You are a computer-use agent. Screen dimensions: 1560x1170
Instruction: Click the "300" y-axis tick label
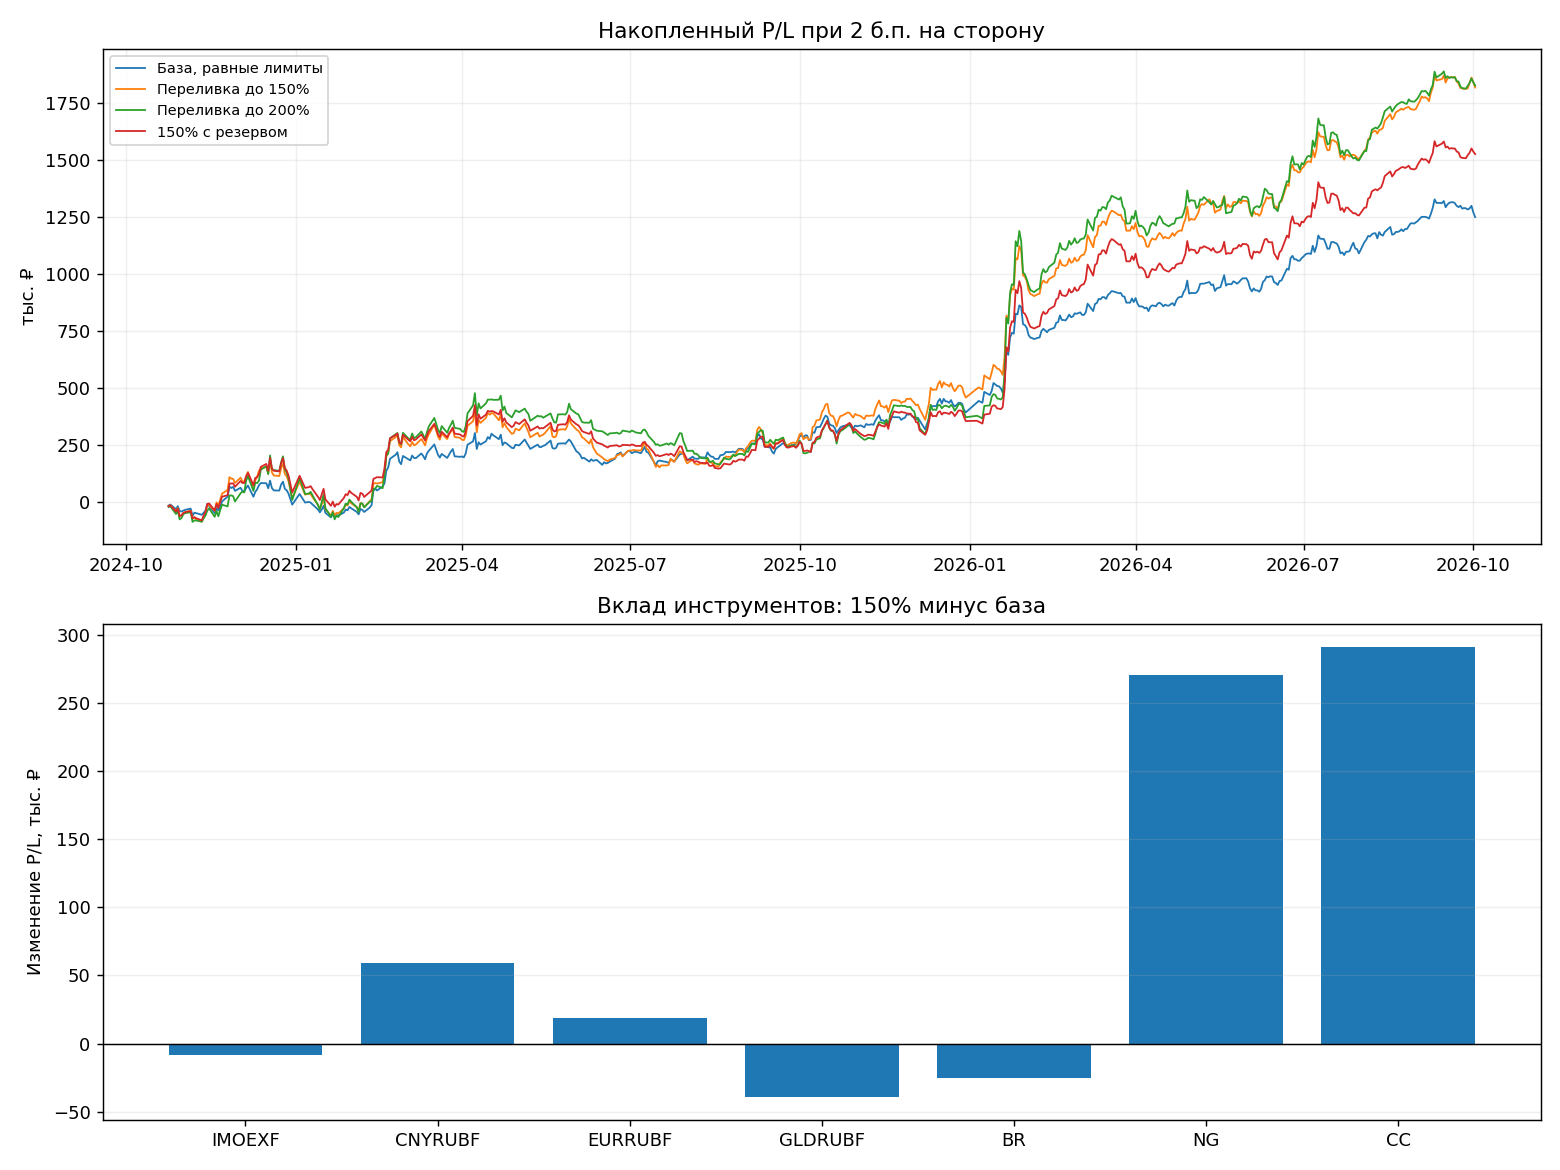tap(73, 636)
